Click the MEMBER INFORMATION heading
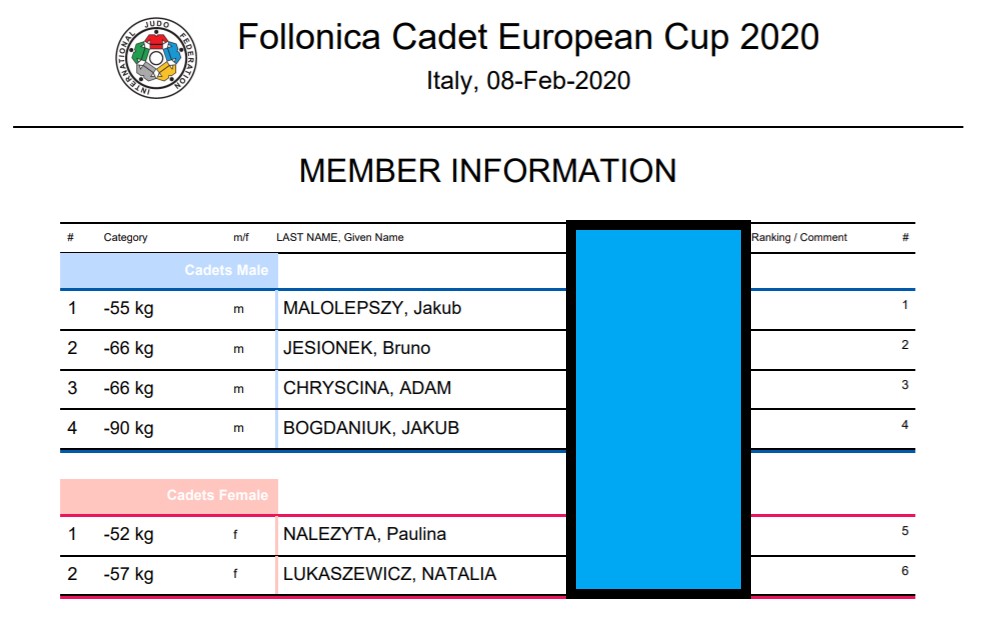 tap(487, 171)
